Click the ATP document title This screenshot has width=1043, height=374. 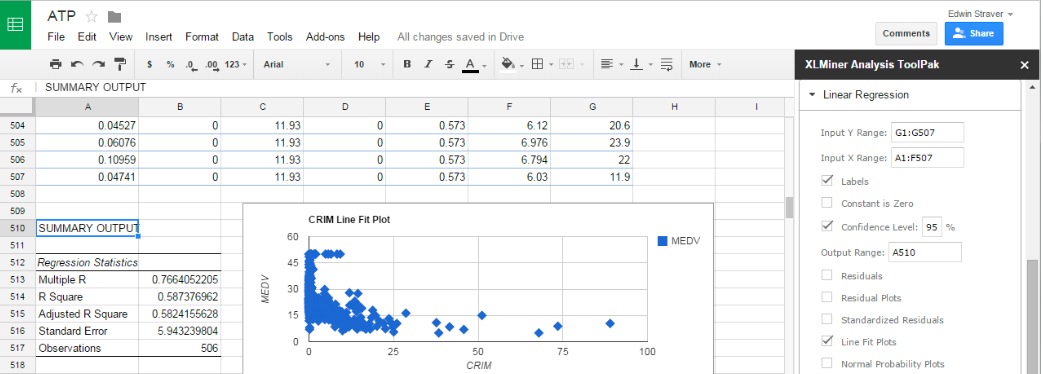coord(61,17)
